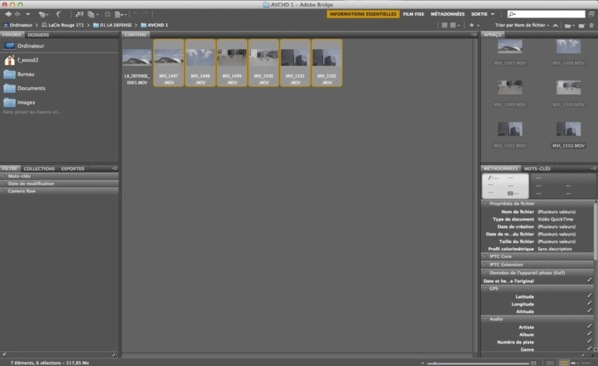Open the star rating filter dropdown
Viewport: 598px width, 366px height.
point(474,25)
